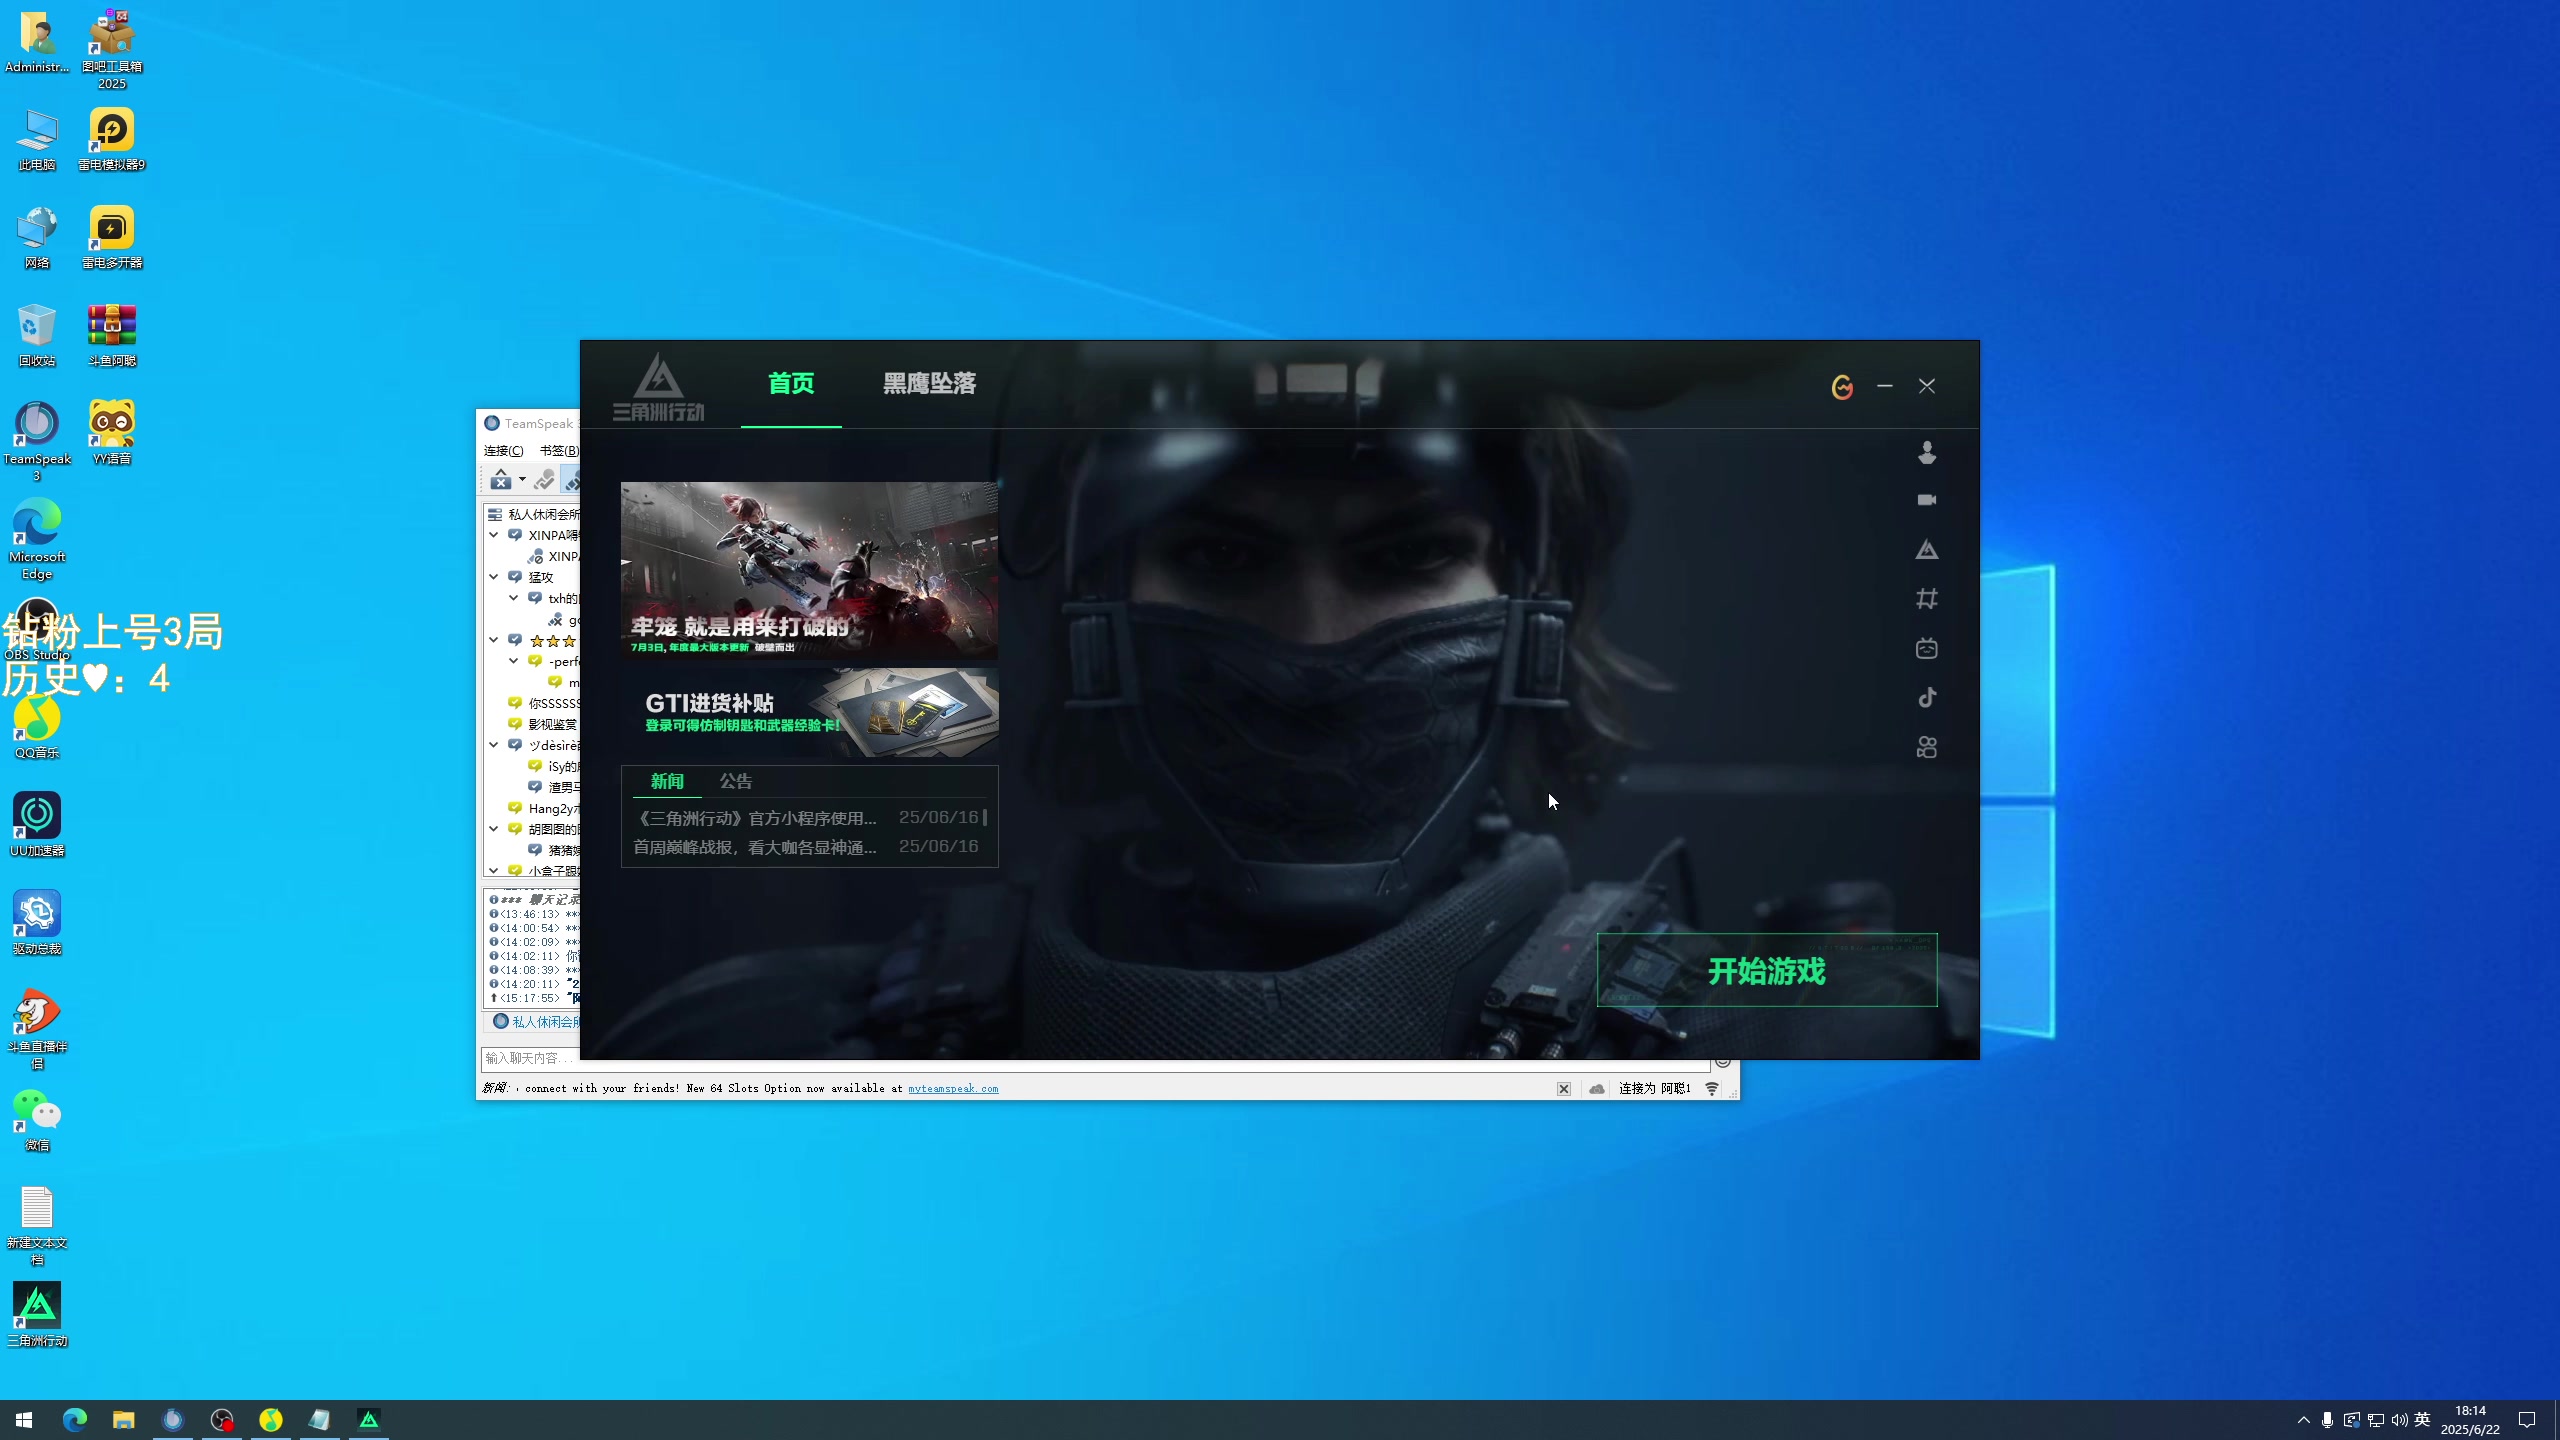
Task: Collapse the -perf sub-channel in TeamSpeak tree
Action: pos(514,661)
